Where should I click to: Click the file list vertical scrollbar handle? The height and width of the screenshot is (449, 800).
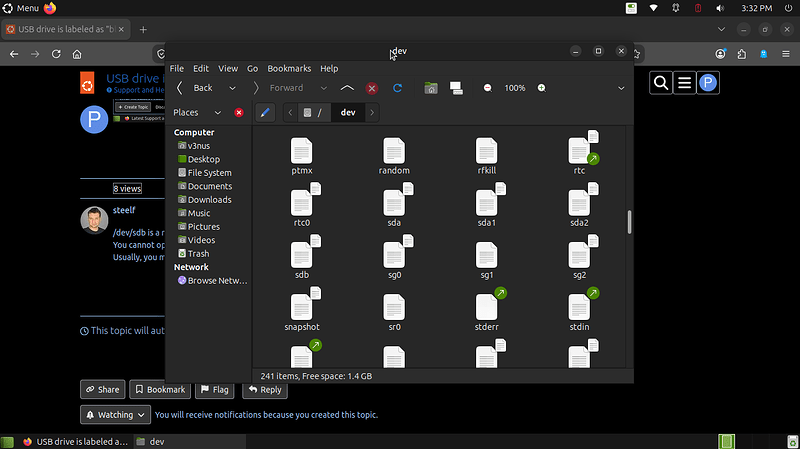[x=630, y=222]
